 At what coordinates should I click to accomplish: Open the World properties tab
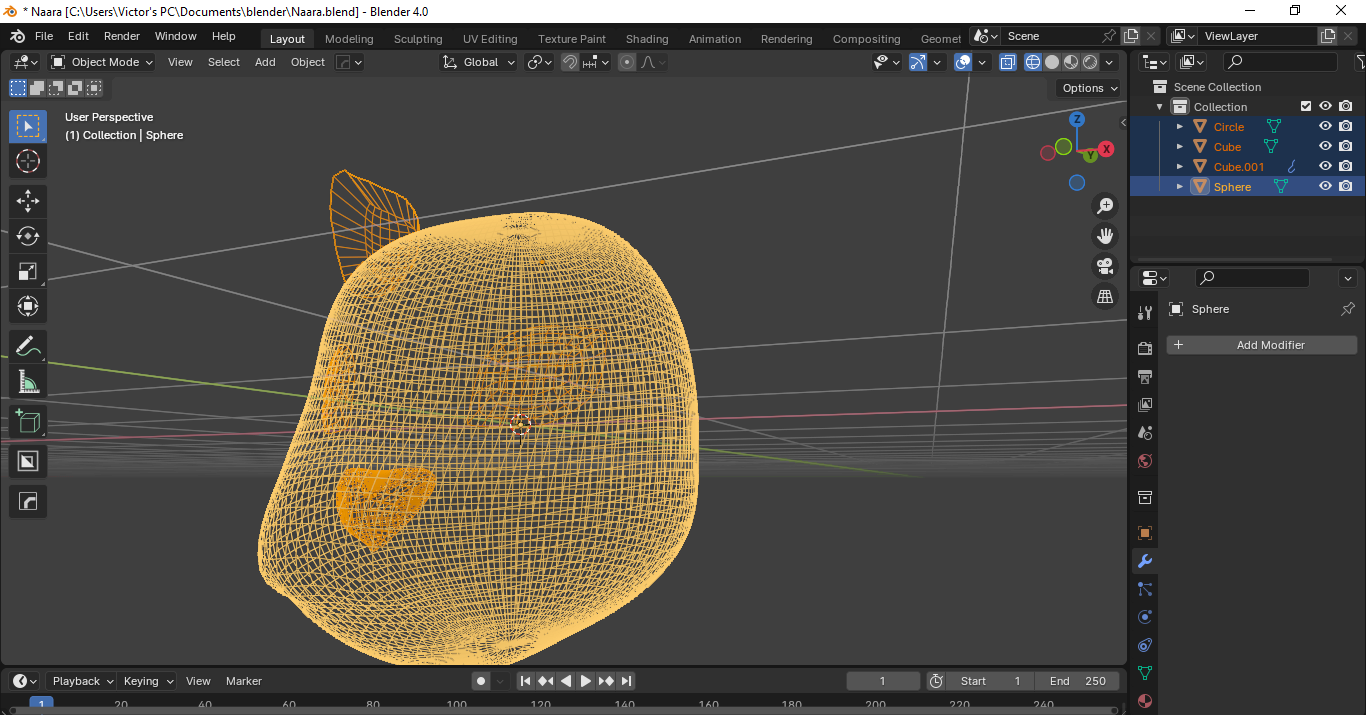[1145, 461]
